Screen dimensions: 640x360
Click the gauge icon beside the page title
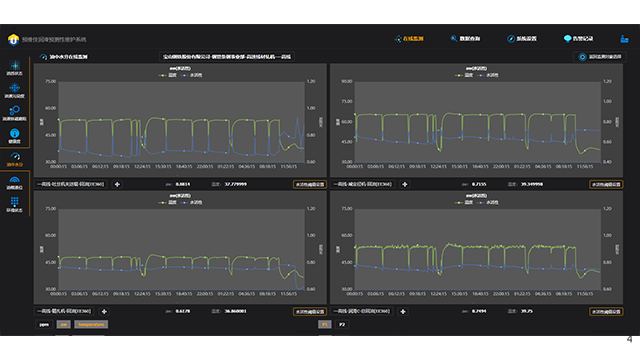point(43,57)
